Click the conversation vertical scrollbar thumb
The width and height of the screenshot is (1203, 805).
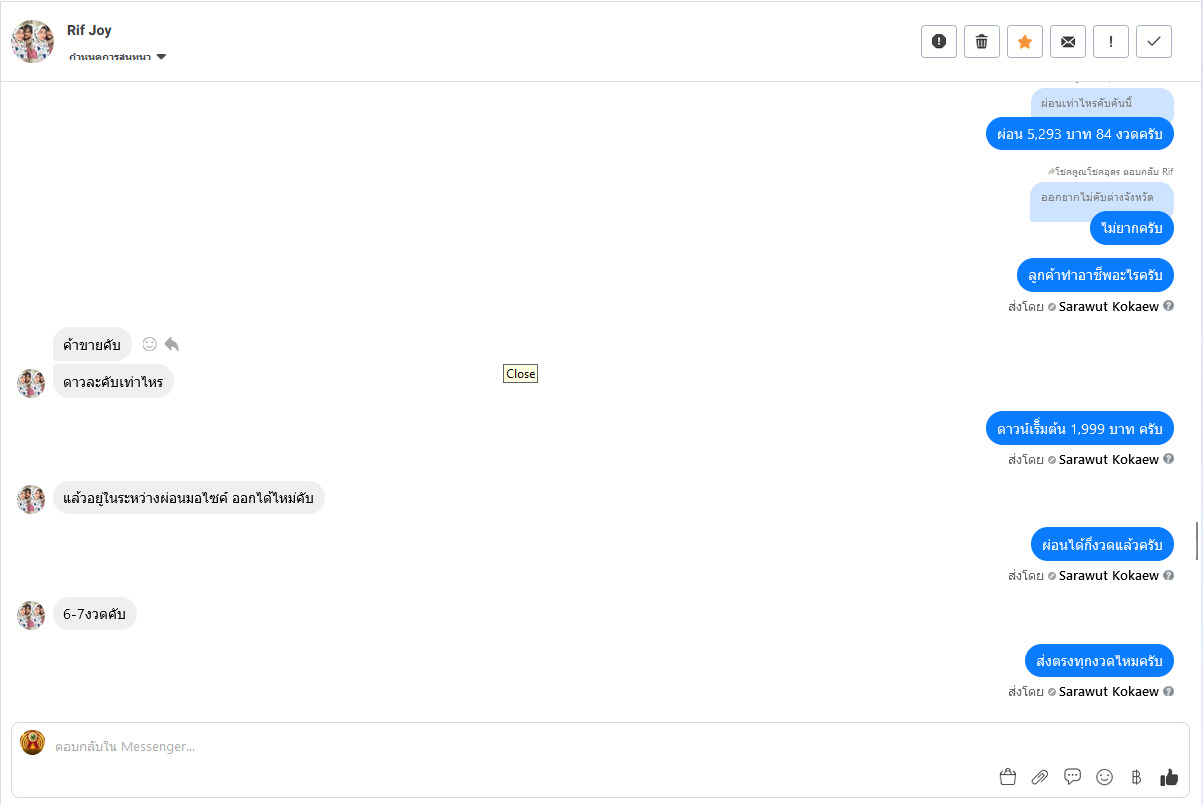[1197, 540]
